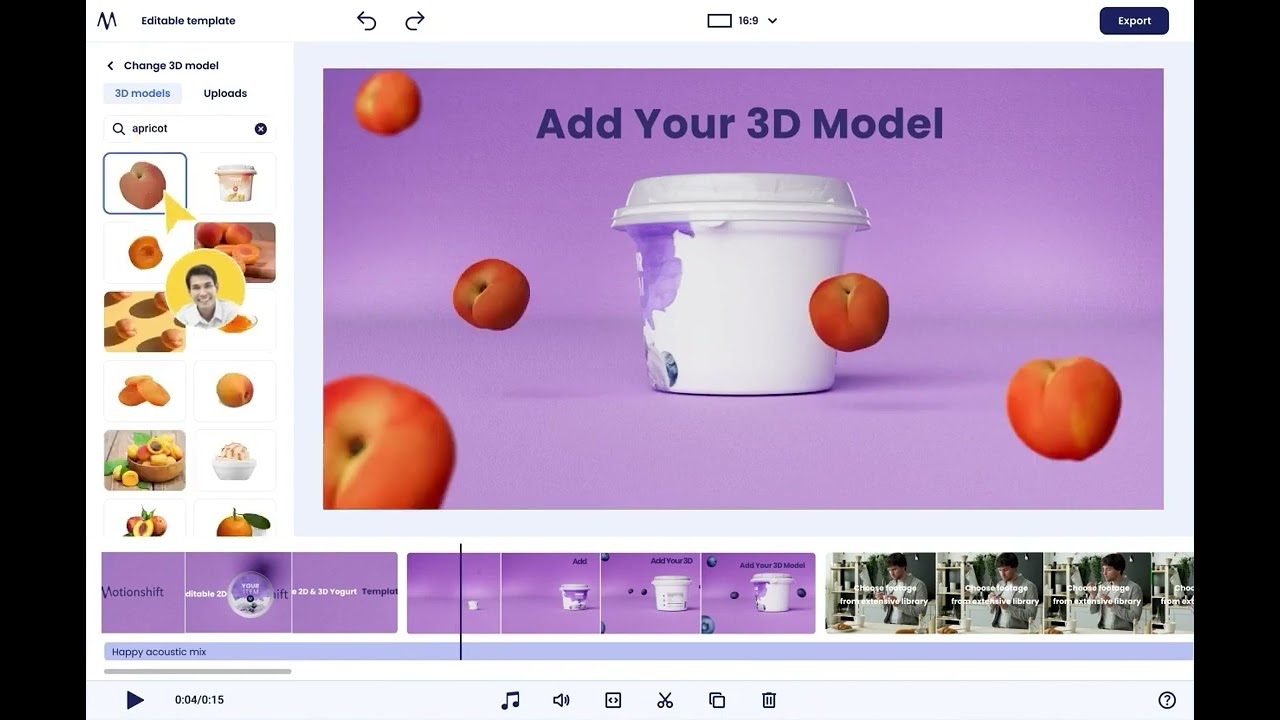Switch to the 3D models tab

click(142, 94)
